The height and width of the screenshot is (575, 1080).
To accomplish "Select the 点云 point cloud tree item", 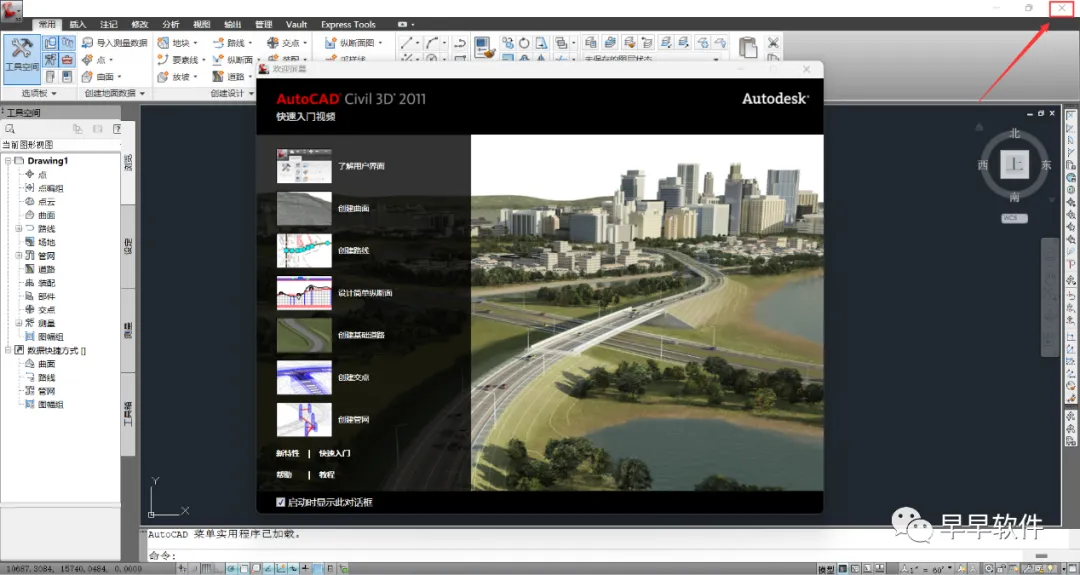I will [46, 201].
